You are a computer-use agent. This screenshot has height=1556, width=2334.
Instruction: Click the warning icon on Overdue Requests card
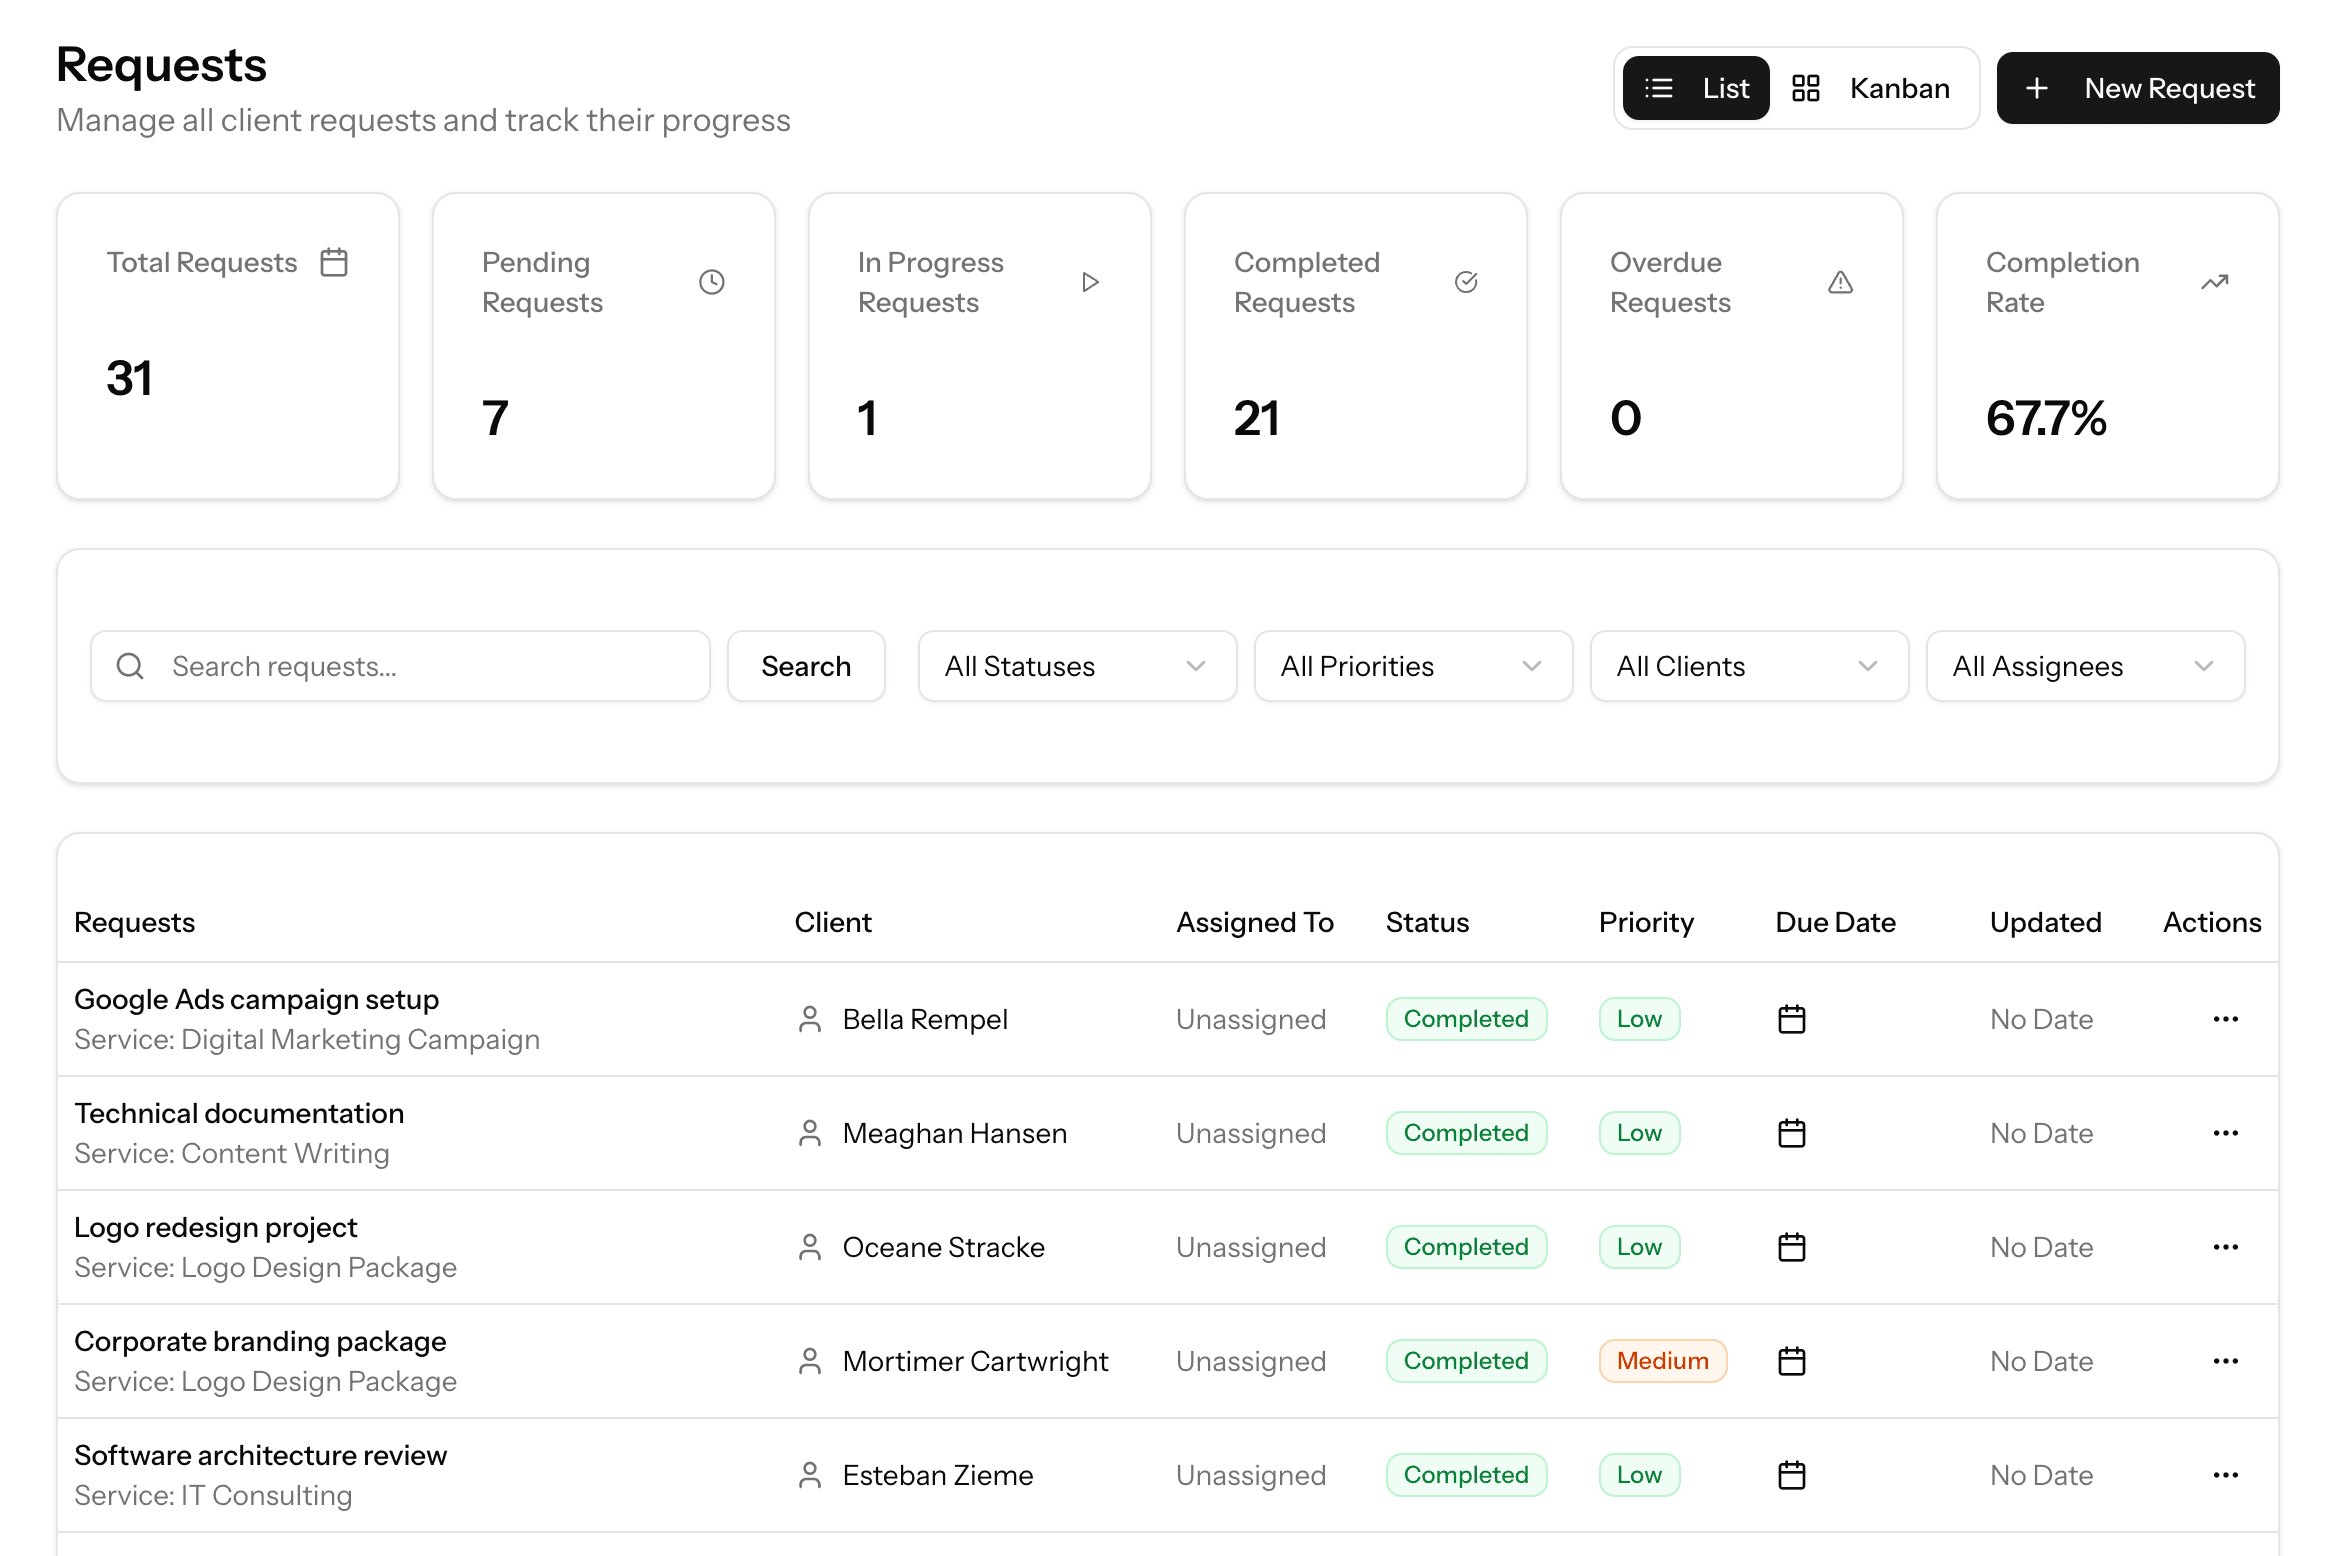(1841, 281)
